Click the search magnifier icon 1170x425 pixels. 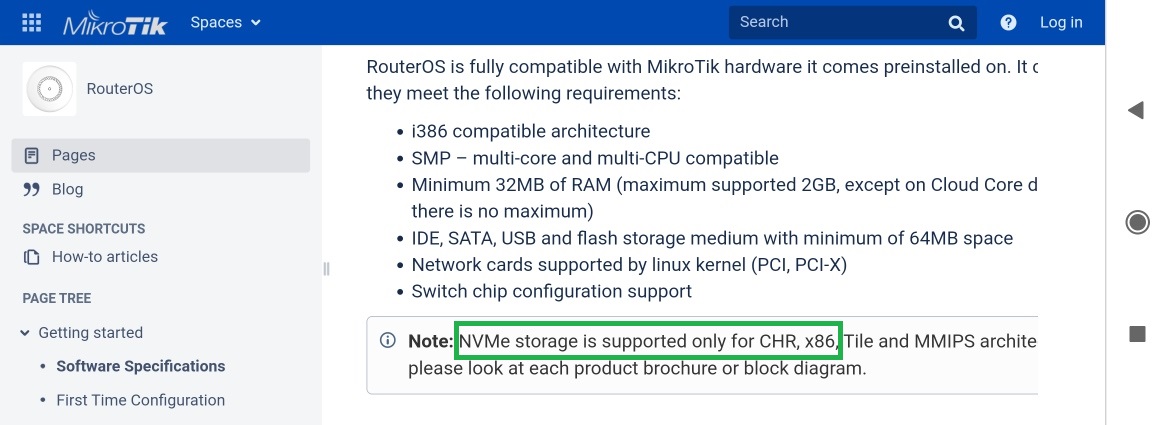[956, 23]
